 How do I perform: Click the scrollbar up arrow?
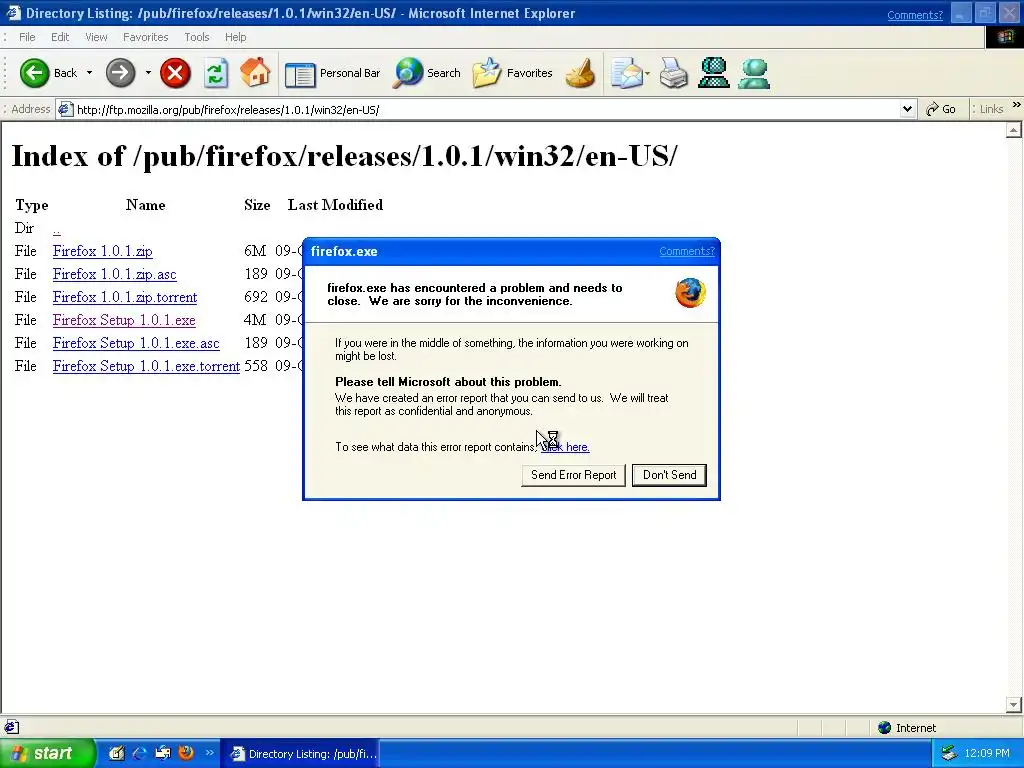pyautogui.click(x=1014, y=131)
